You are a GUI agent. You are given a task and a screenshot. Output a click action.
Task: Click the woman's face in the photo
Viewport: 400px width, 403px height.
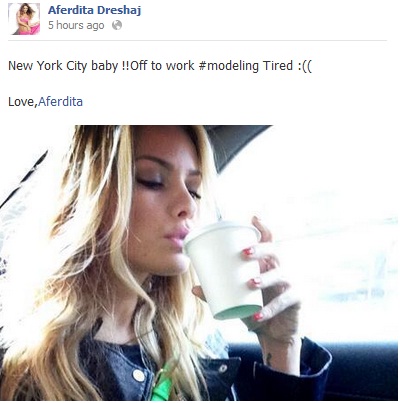(x=165, y=200)
